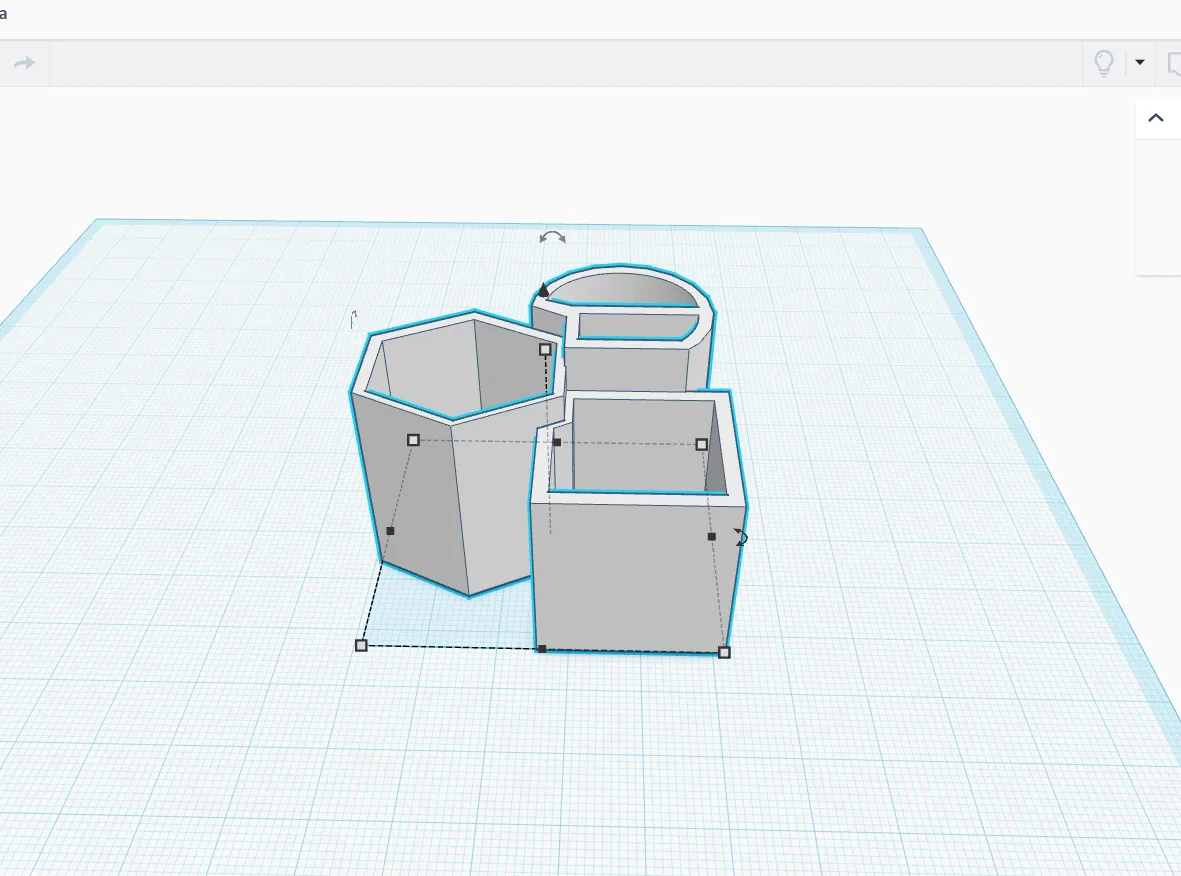Click the rotation arrow beside the square box
This screenshot has height=876, width=1181.
pos(740,537)
